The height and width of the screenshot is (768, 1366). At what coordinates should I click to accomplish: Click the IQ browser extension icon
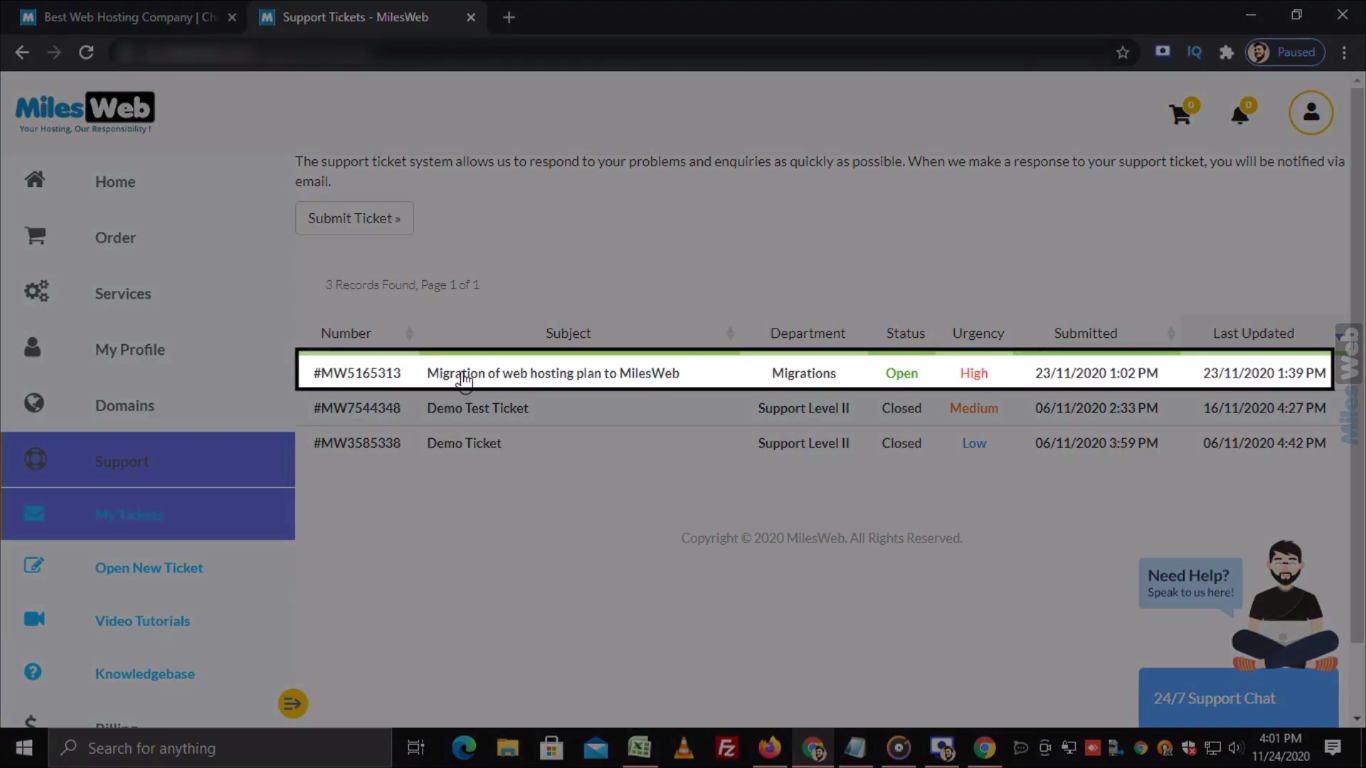(x=1194, y=52)
